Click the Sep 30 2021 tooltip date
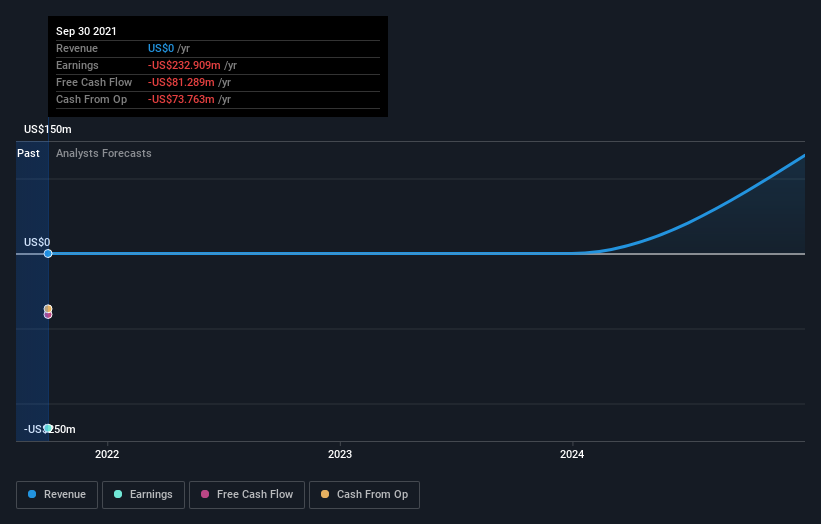Image resolution: width=821 pixels, height=524 pixels. point(86,31)
